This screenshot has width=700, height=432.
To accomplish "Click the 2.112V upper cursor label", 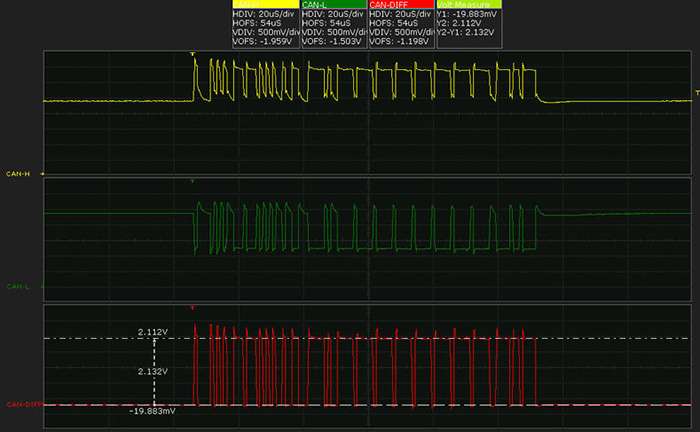I will pyautogui.click(x=153, y=332).
